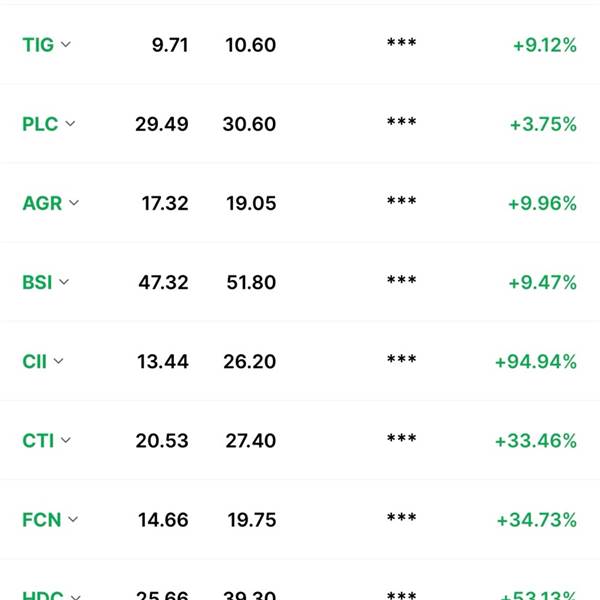This screenshot has height=600, width=600.
Task: Open the FCN ticker symbol
Action: [41, 520]
